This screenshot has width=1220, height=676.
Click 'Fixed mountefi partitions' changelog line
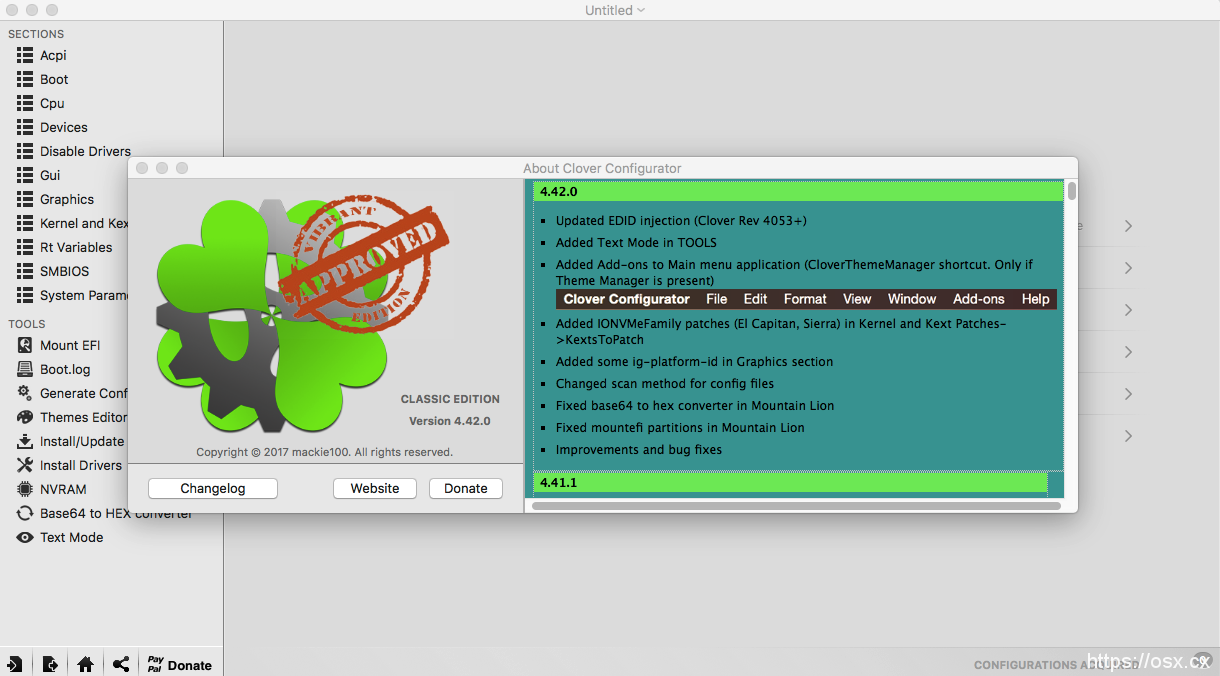click(680, 427)
